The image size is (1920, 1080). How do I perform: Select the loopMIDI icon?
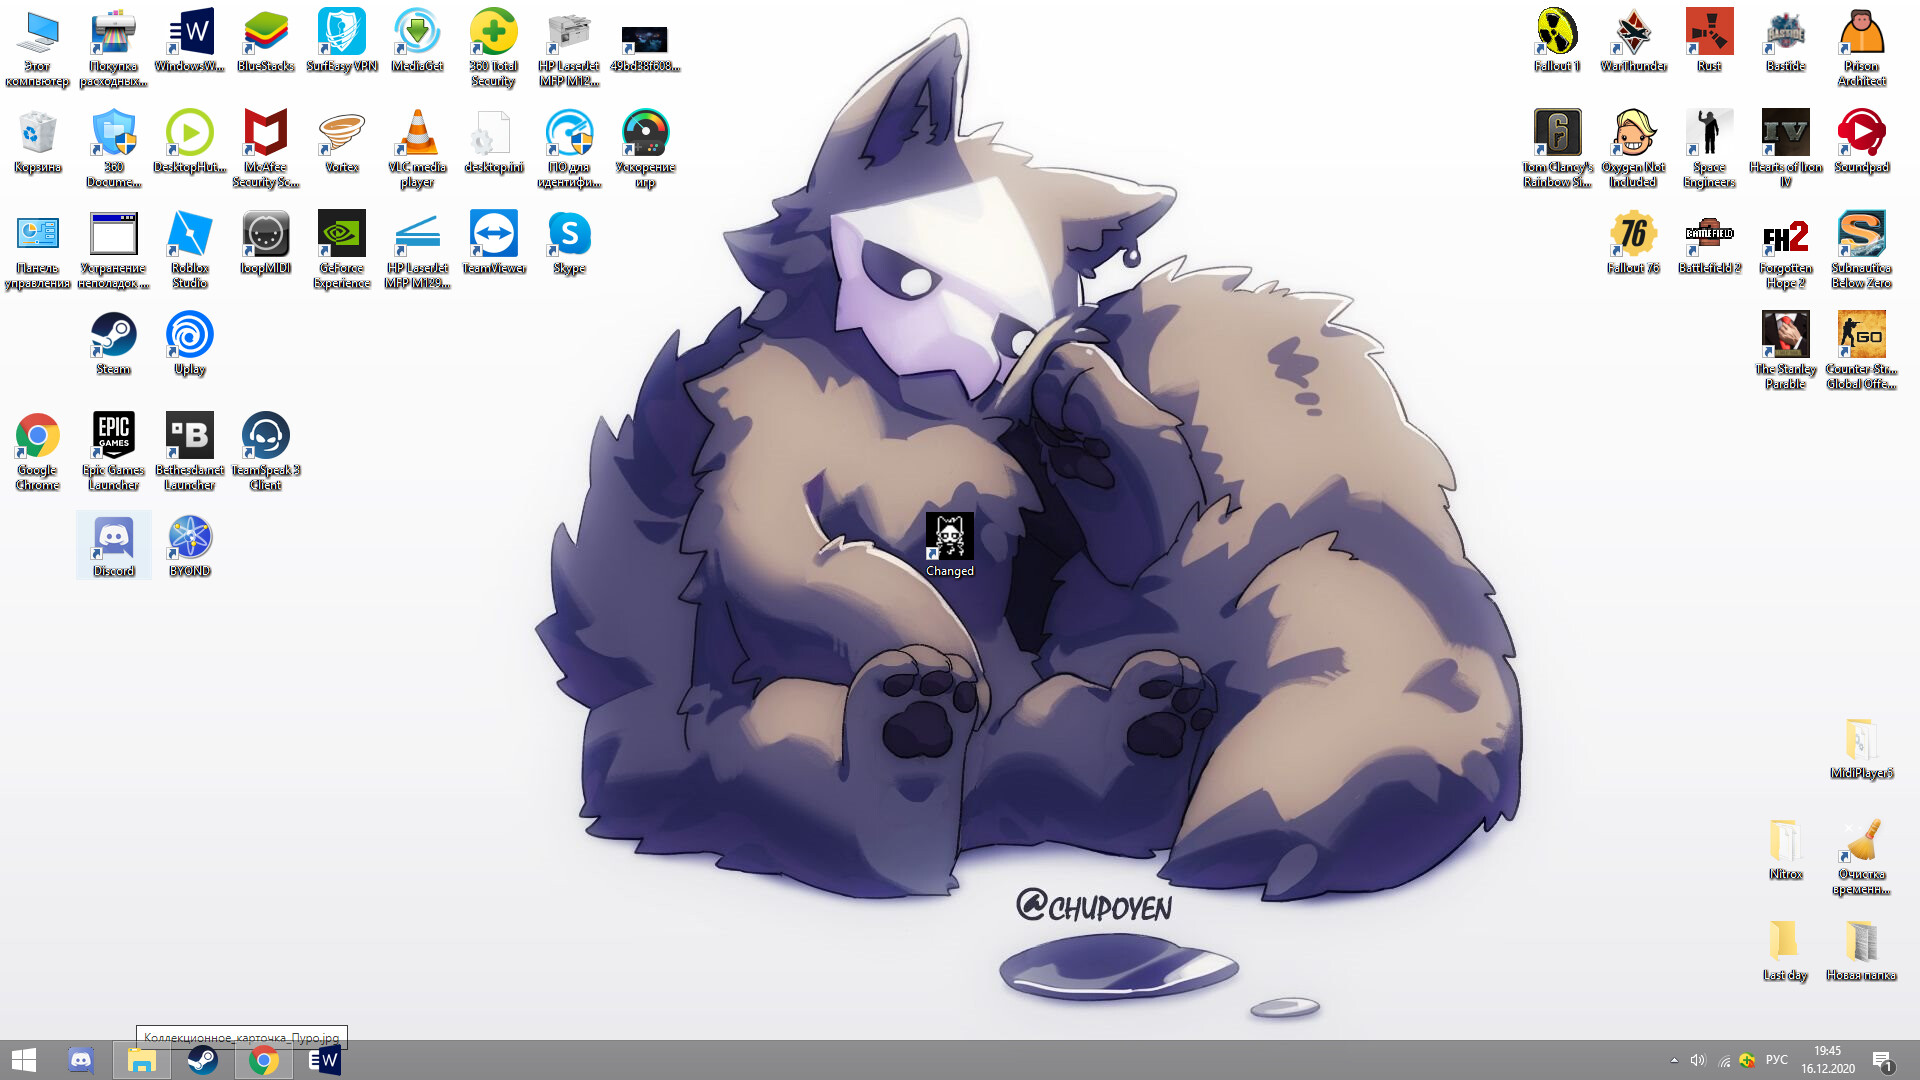pos(265,242)
